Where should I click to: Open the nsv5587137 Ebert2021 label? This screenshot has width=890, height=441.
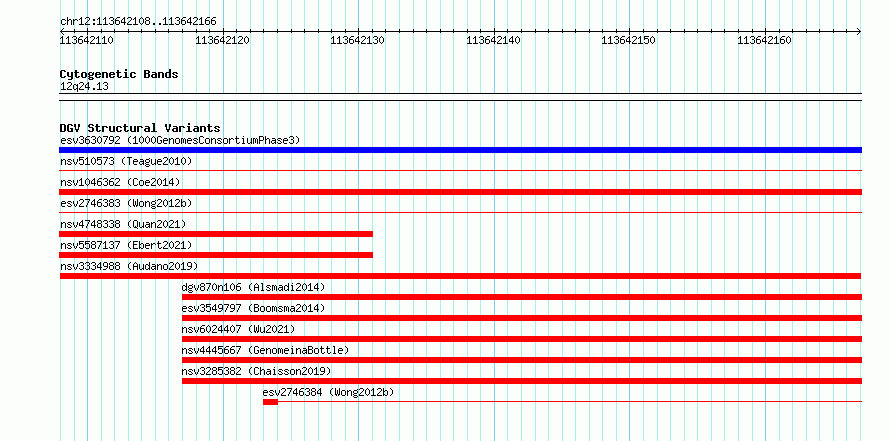pos(126,245)
